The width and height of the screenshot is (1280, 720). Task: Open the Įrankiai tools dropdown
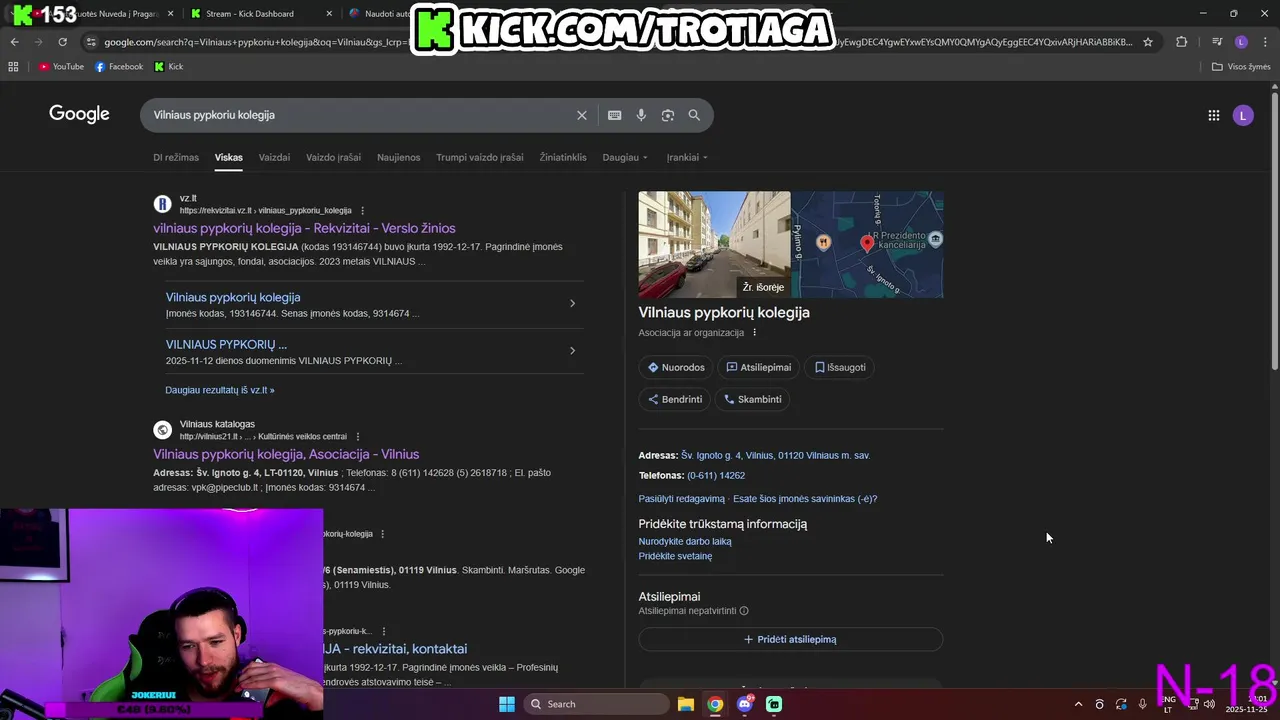[687, 157]
